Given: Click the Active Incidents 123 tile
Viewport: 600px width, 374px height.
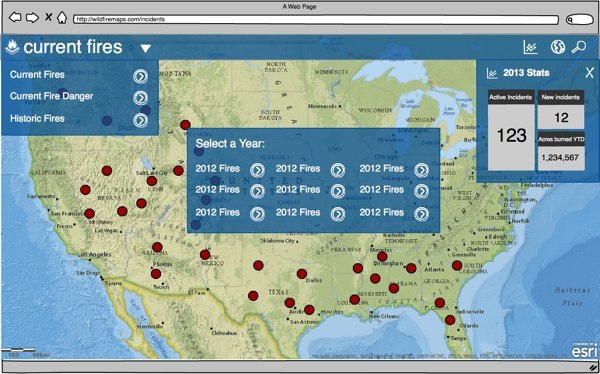Looking at the screenshot, I should coord(511,130).
